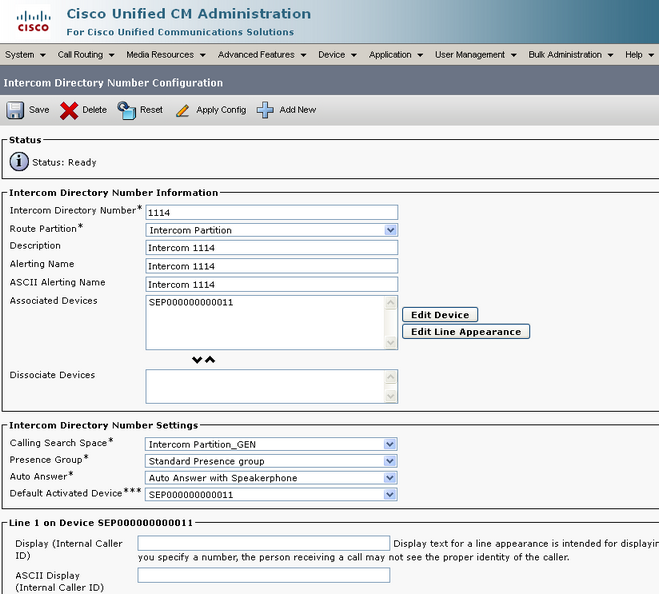Open the Call Routing menu
This screenshot has height=594, width=659.
pyautogui.click(x=86, y=55)
